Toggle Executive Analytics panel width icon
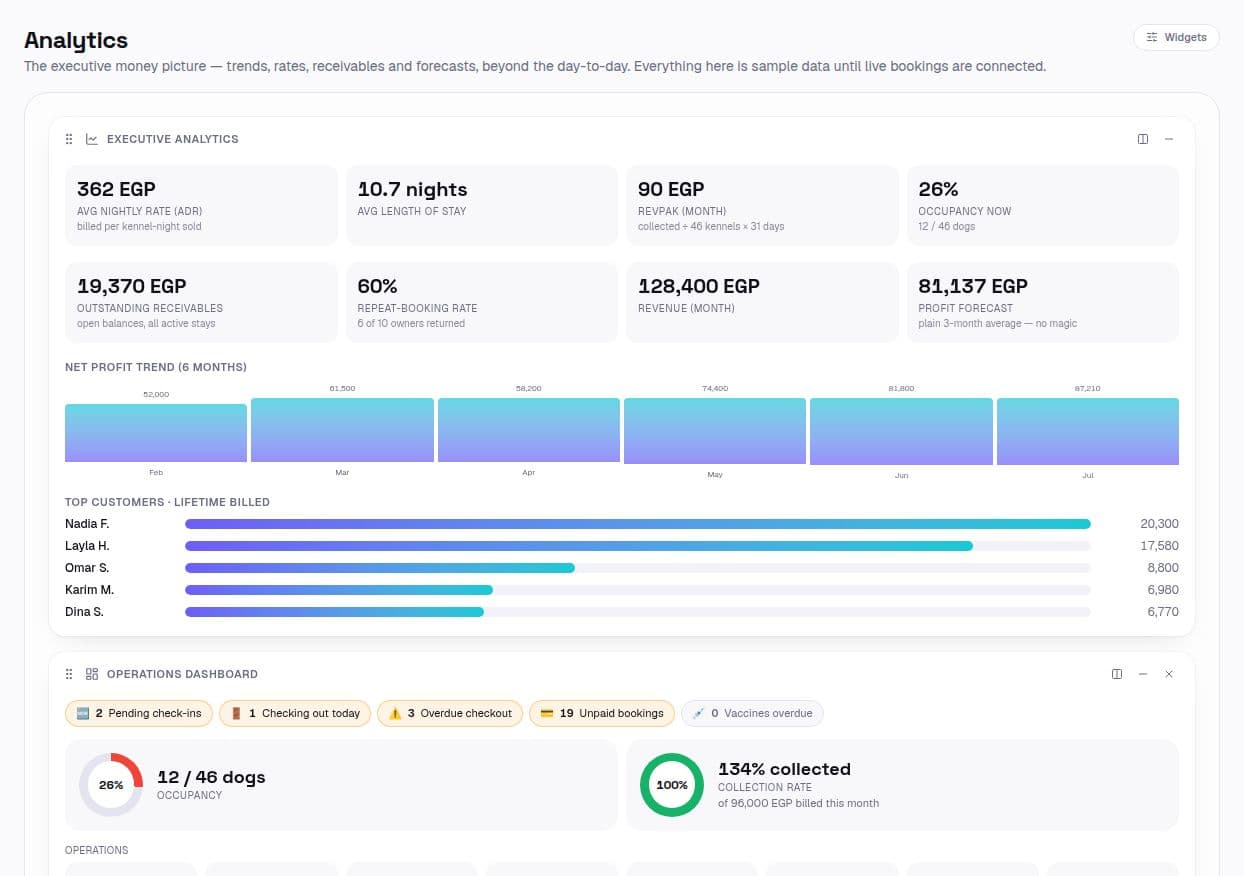Viewport: 1244px width, 876px height. pos(1143,139)
